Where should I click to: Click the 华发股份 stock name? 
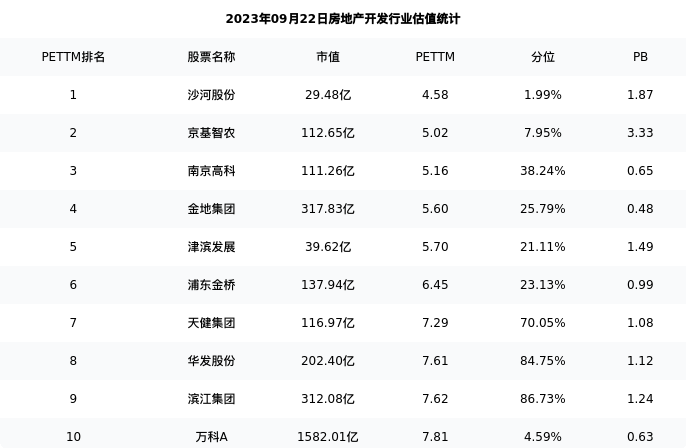pos(211,361)
